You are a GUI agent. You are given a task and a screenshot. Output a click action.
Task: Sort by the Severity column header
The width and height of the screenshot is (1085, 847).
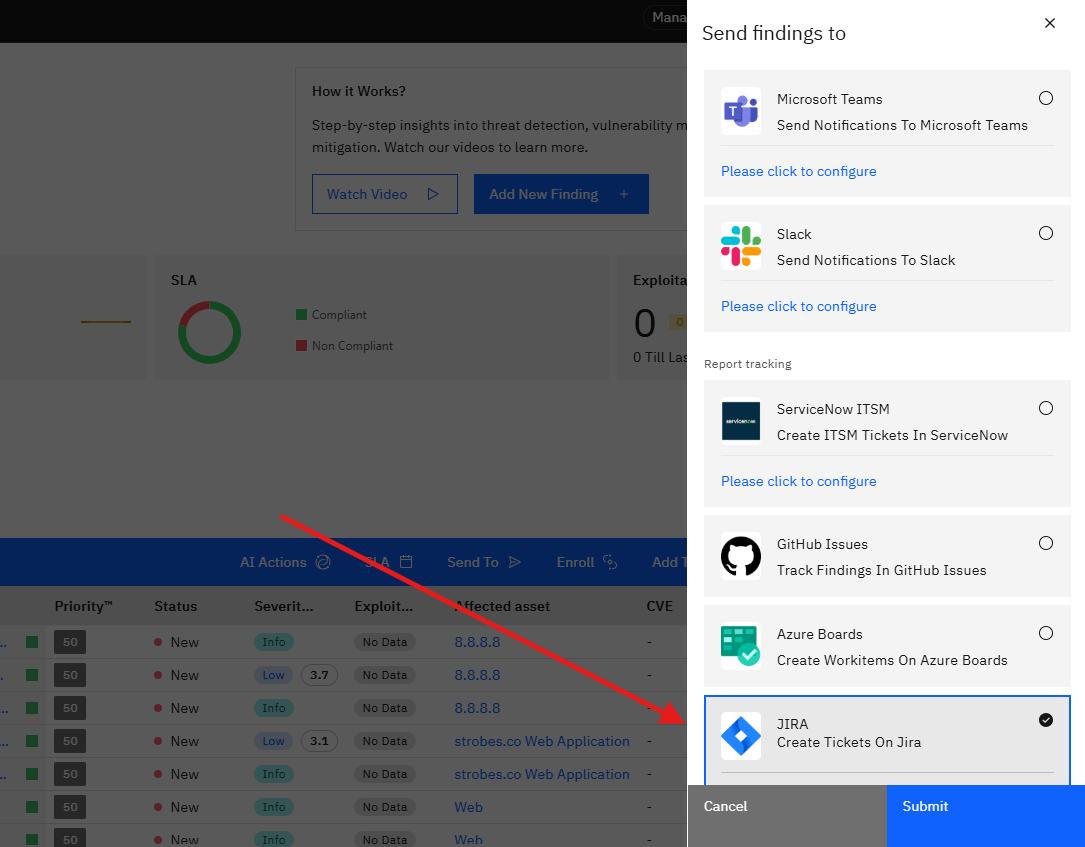(284, 606)
